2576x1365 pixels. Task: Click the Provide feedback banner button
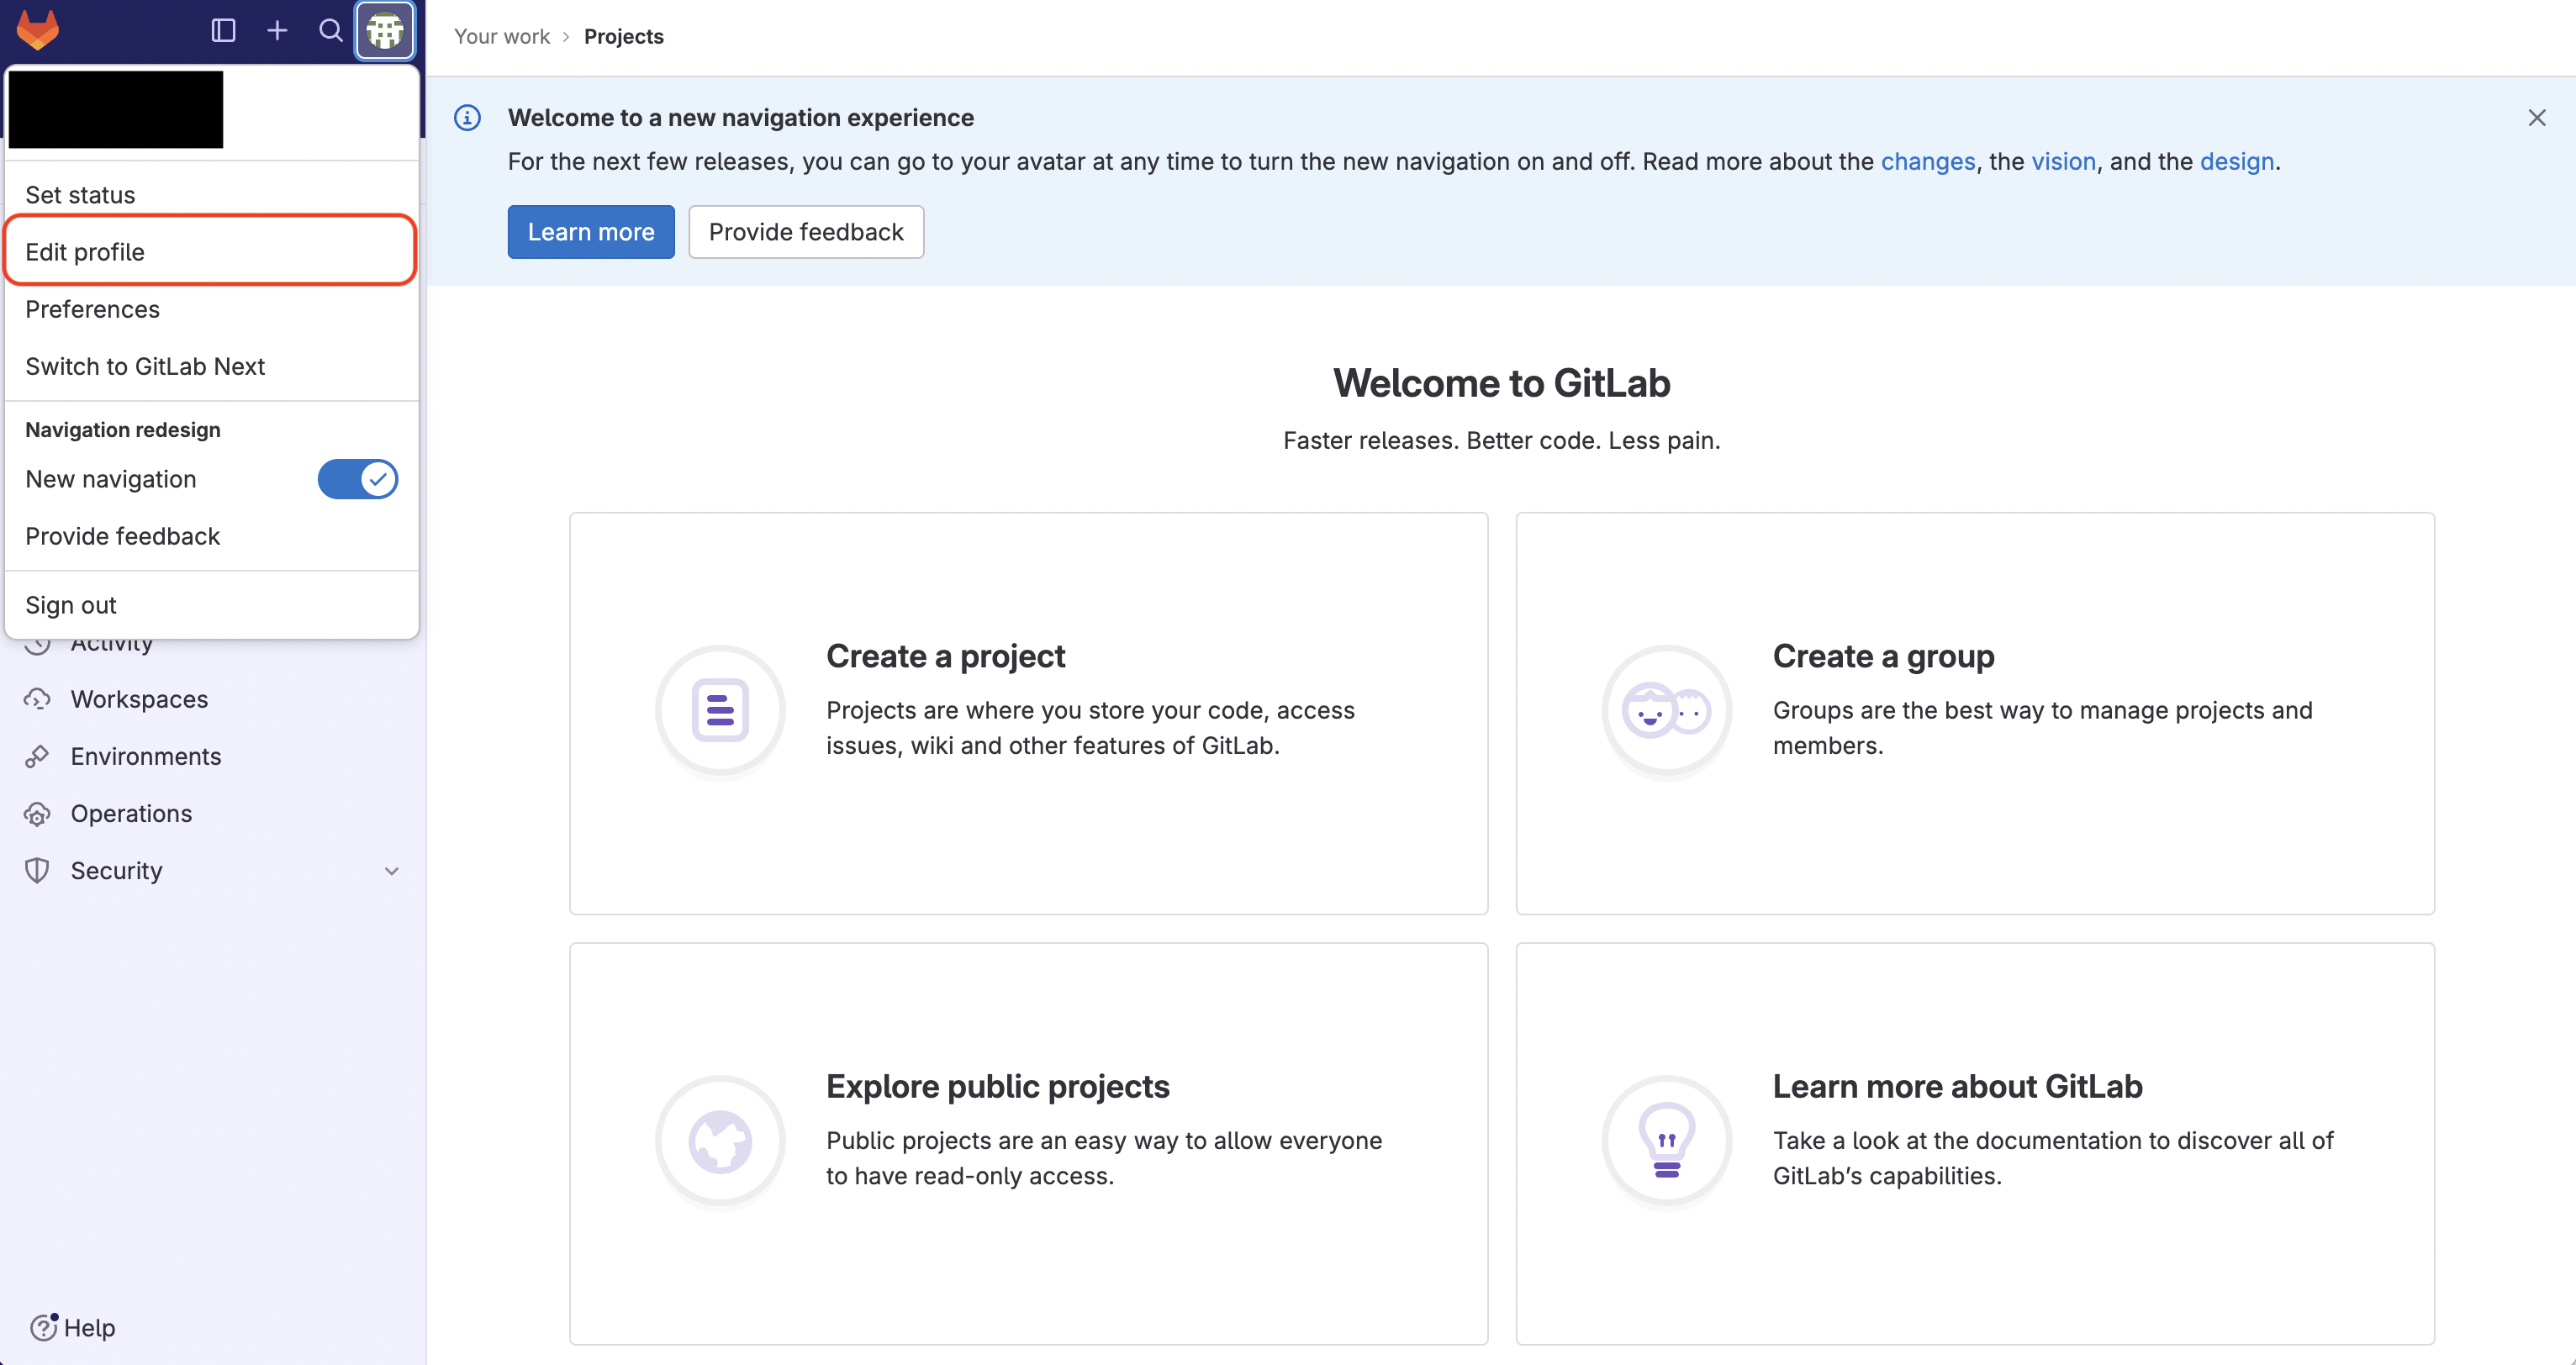tap(805, 232)
